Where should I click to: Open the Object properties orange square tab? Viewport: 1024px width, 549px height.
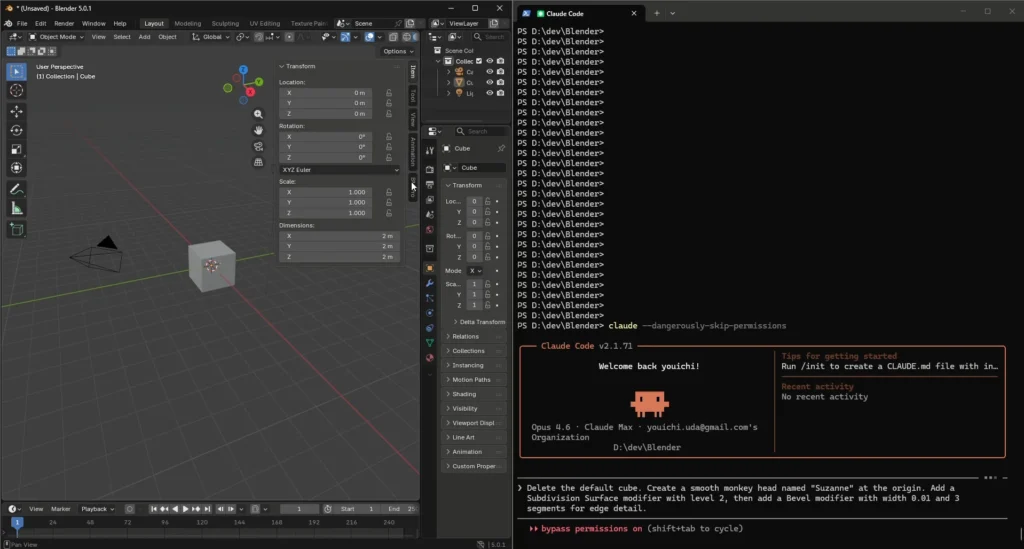point(430,268)
